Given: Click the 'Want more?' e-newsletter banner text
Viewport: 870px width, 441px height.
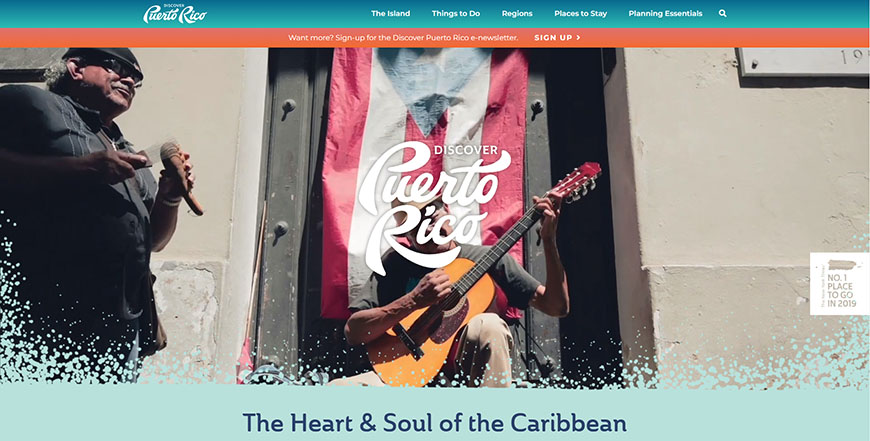Looking at the screenshot, I should point(403,38).
